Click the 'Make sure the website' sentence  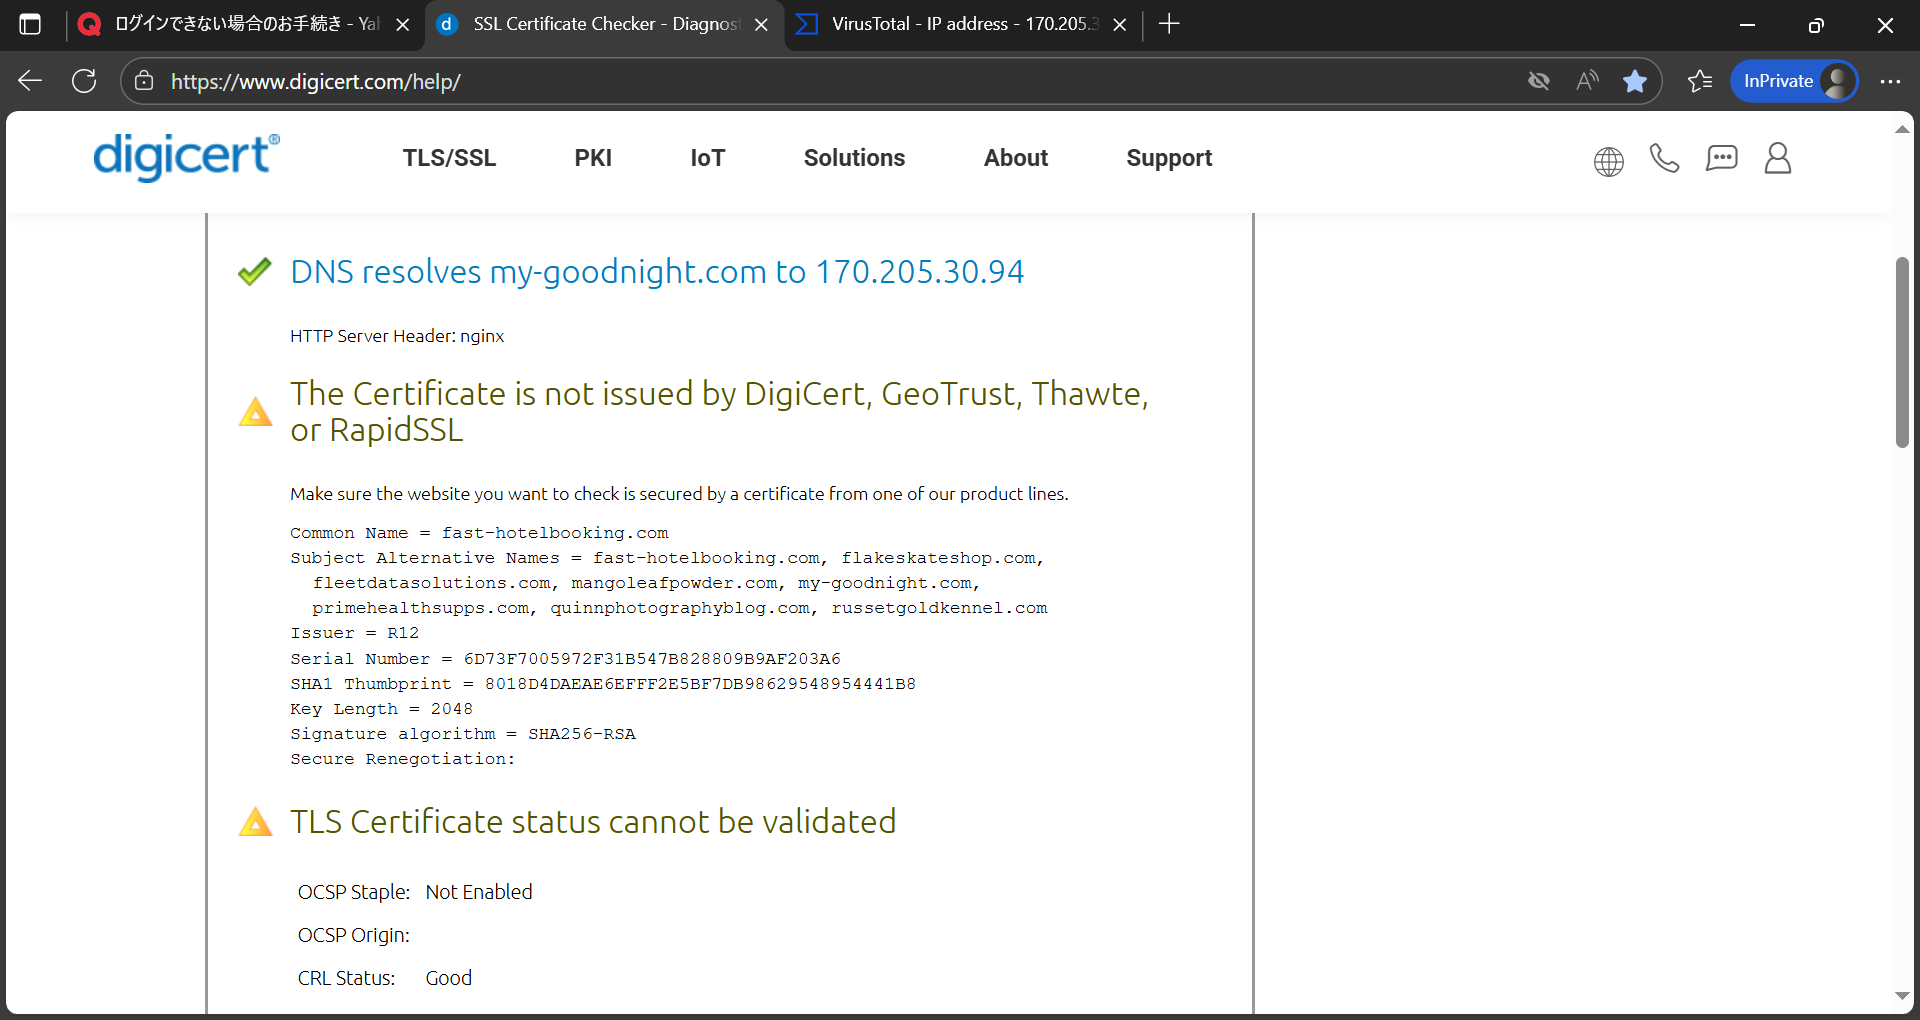(679, 494)
